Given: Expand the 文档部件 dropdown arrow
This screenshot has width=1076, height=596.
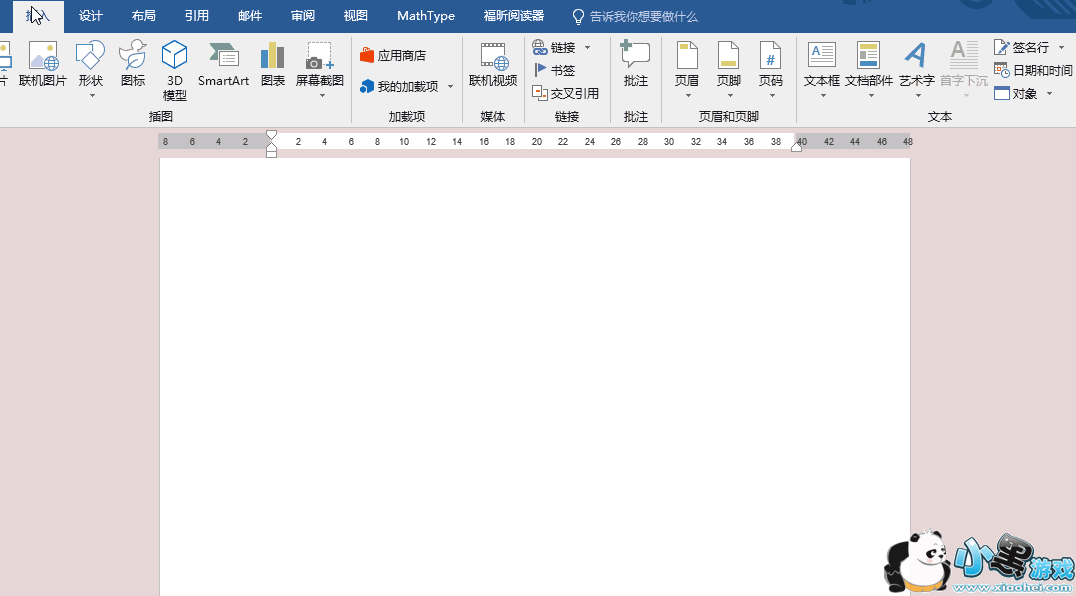Looking at the screenshot, I should [x=871, y=95].
